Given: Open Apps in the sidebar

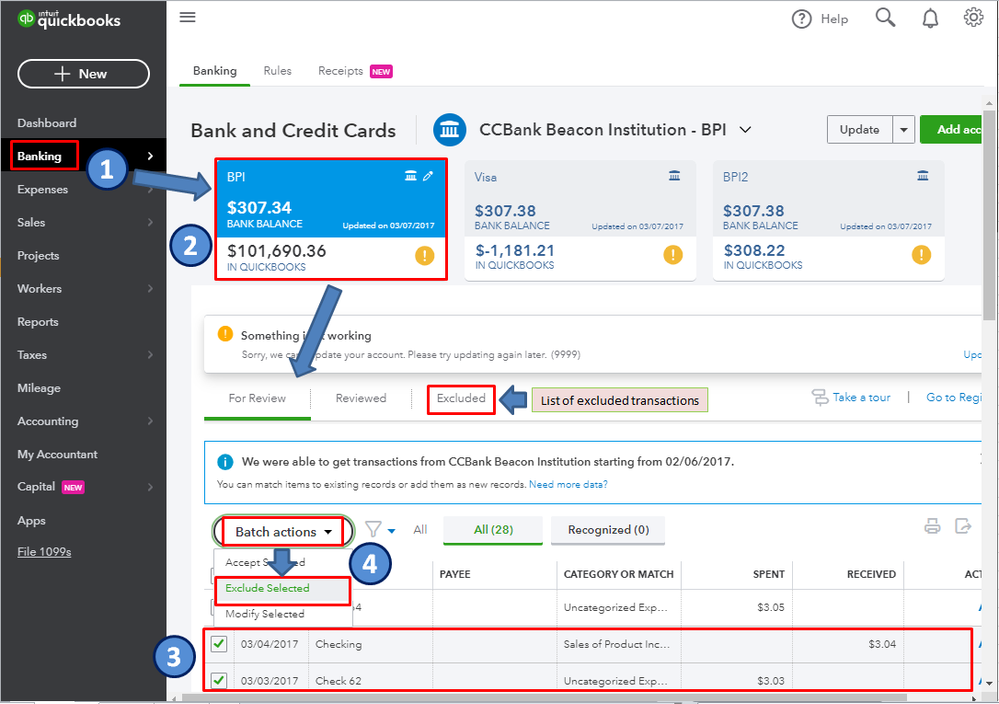Looking at the screenshot, I should point(31,521).
